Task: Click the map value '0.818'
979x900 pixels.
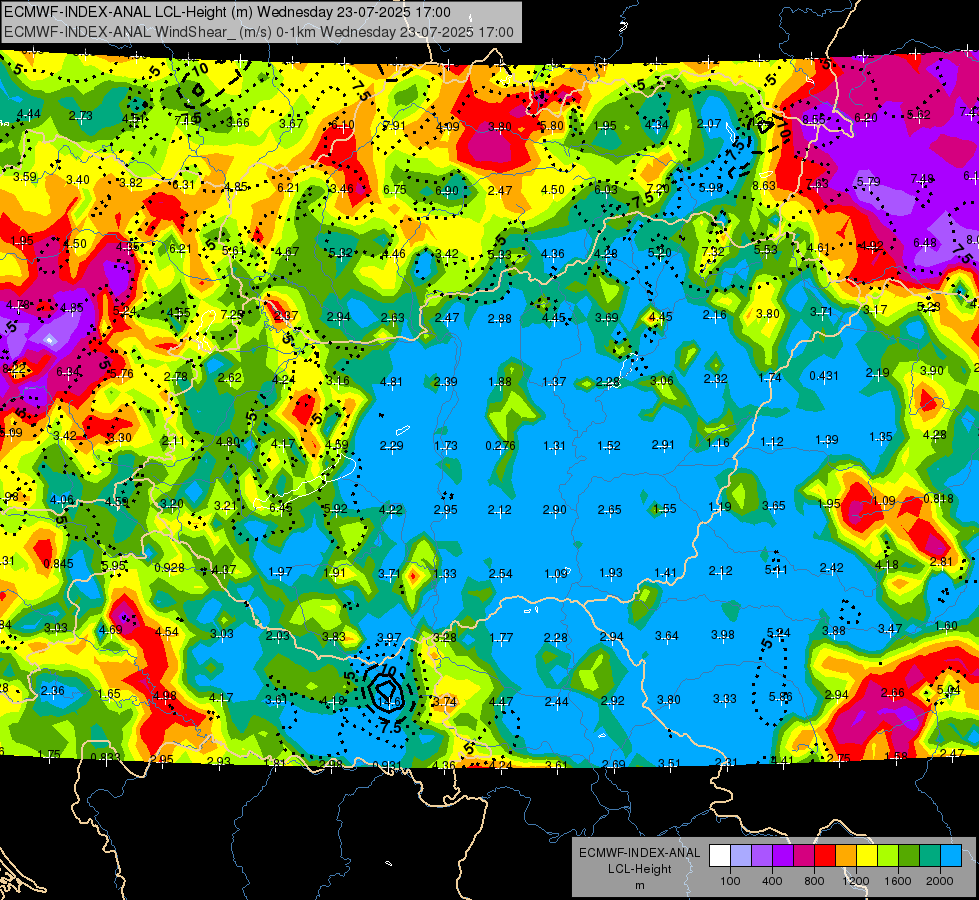Action: click(x=938, y=498)
